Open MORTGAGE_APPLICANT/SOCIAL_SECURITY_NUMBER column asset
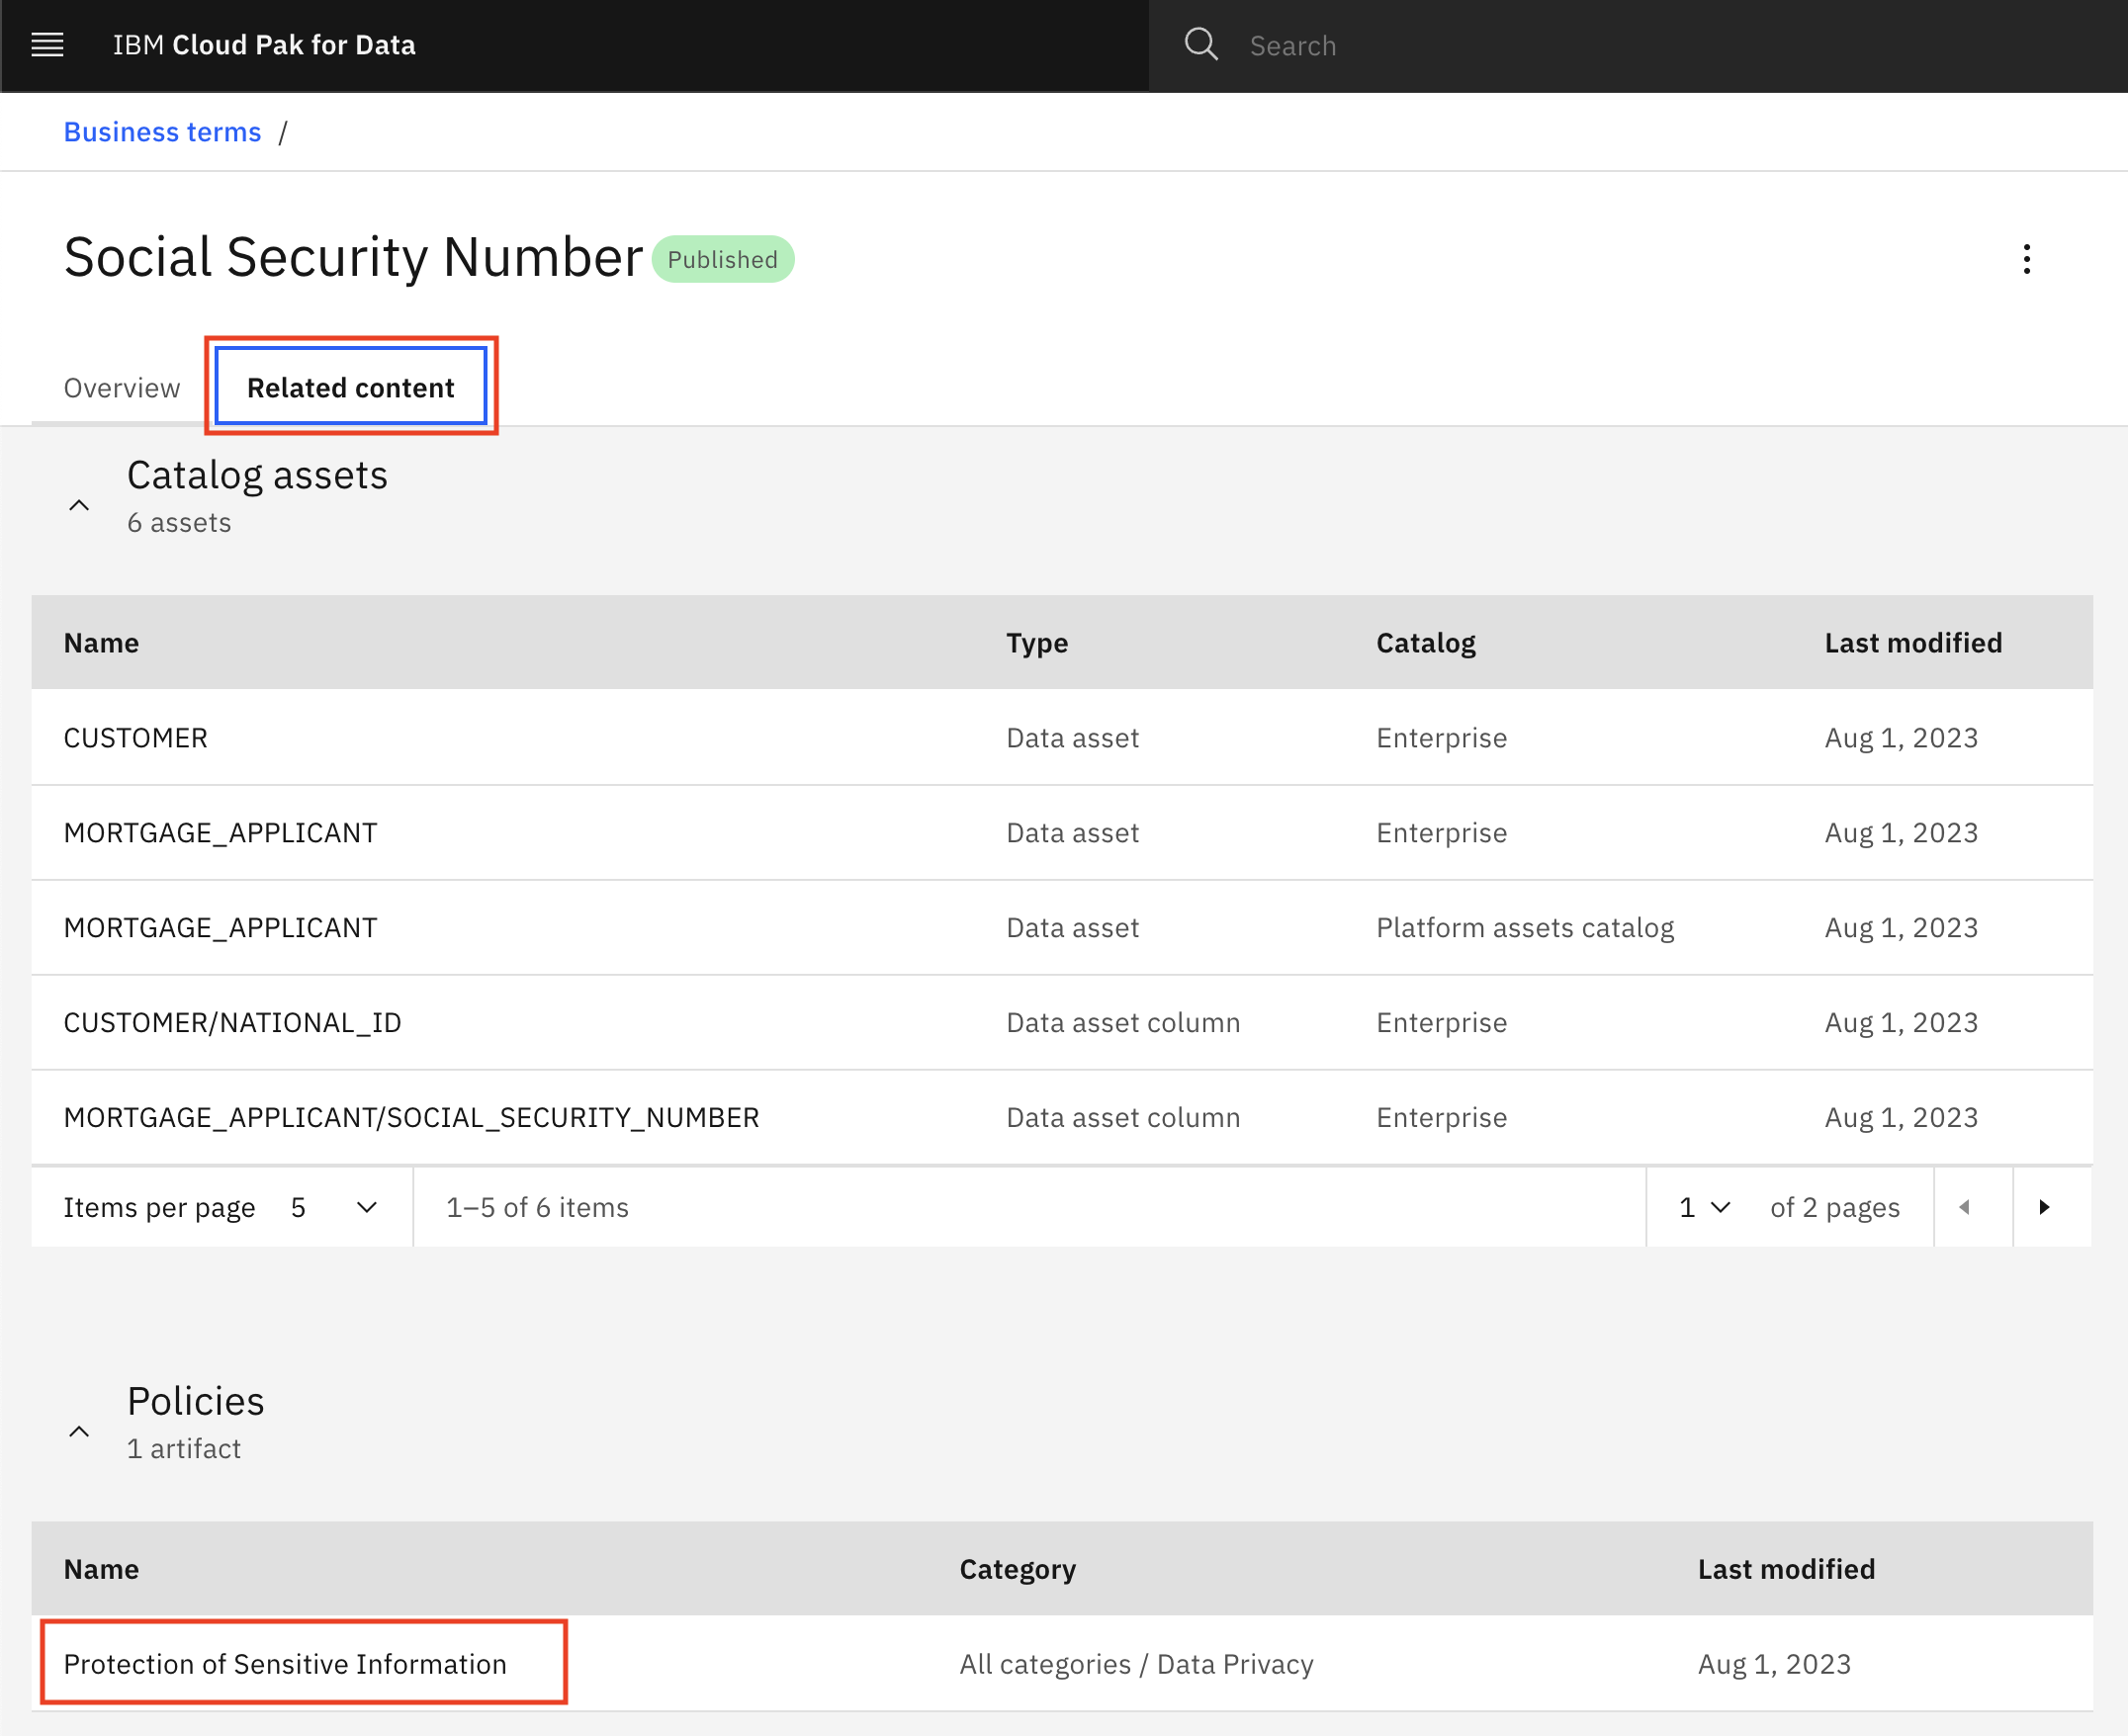Image resolution: width=2128 pixels, height=1736 pixels. [412, 1117]
